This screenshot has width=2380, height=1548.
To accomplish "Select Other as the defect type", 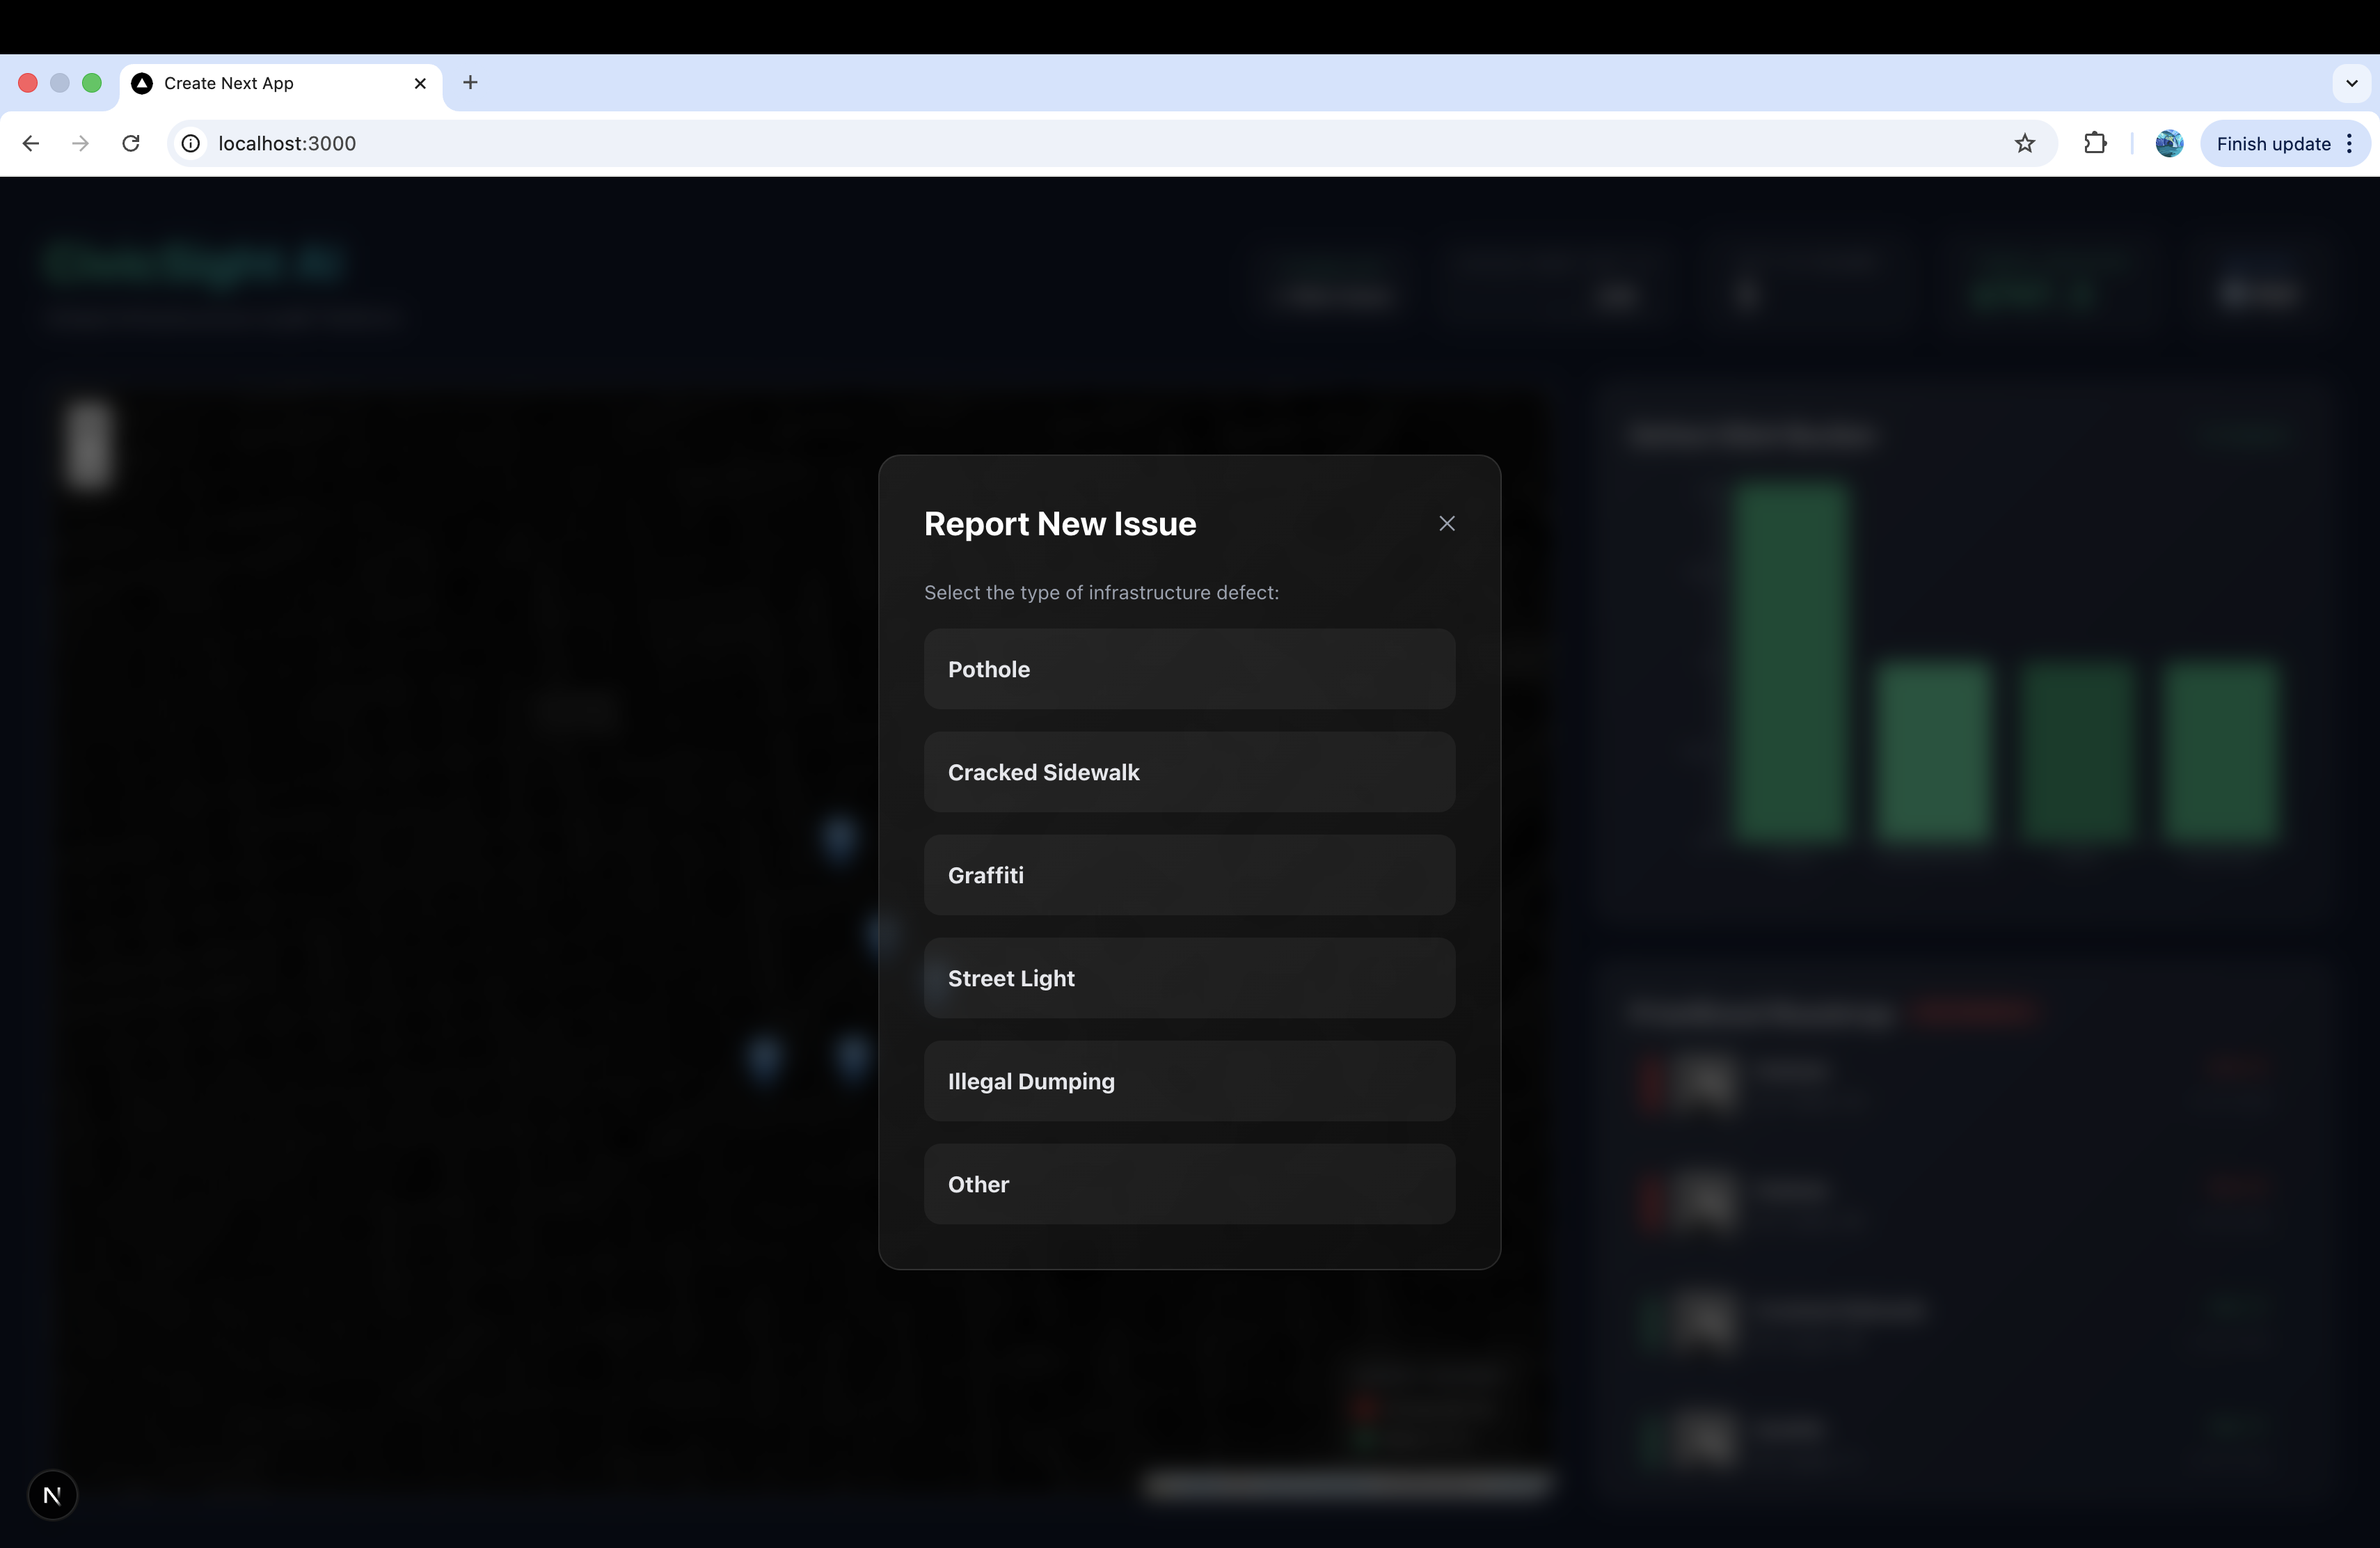I will pyautogui.click(x=1188, y=1184).
